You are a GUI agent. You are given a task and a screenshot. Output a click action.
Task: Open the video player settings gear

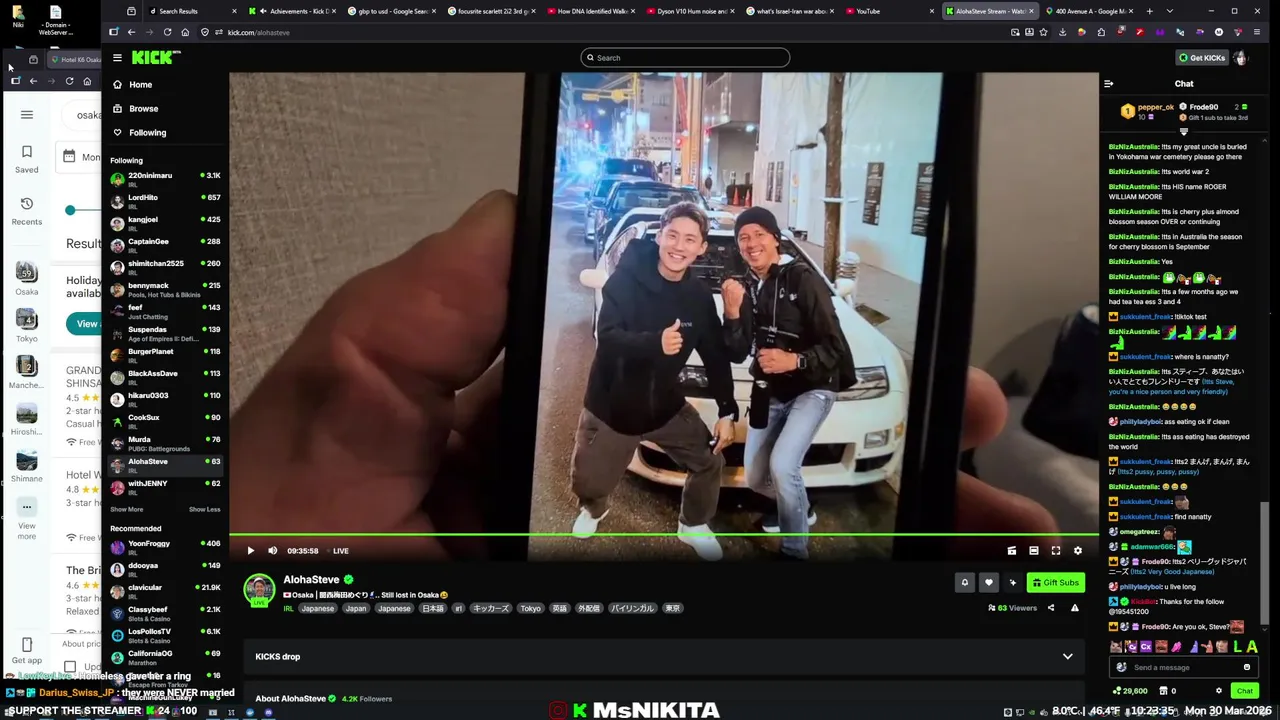tap(1078, 551)
